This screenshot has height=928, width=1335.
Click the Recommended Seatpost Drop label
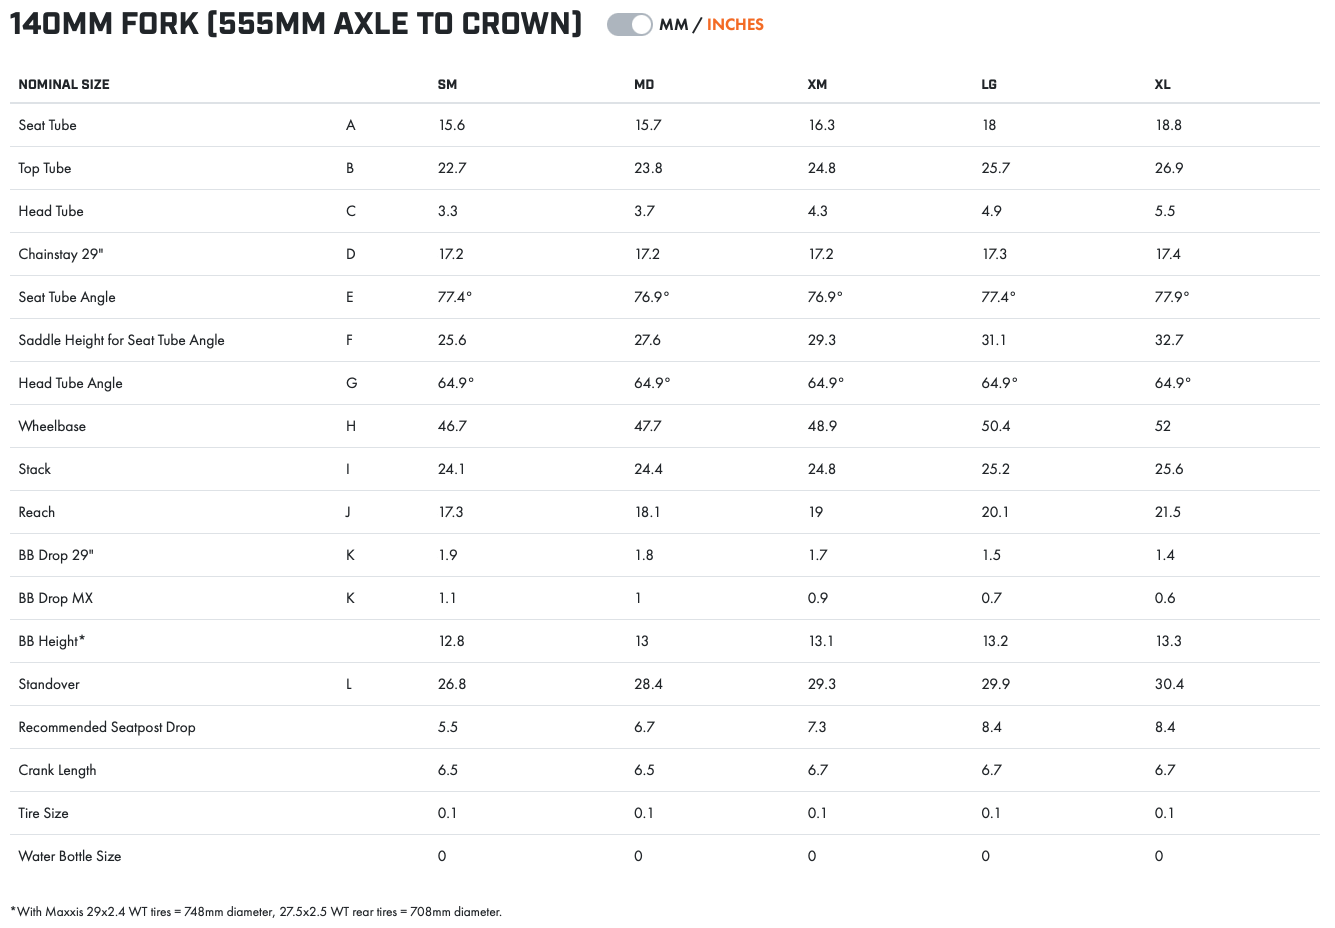tap(107, 727)
